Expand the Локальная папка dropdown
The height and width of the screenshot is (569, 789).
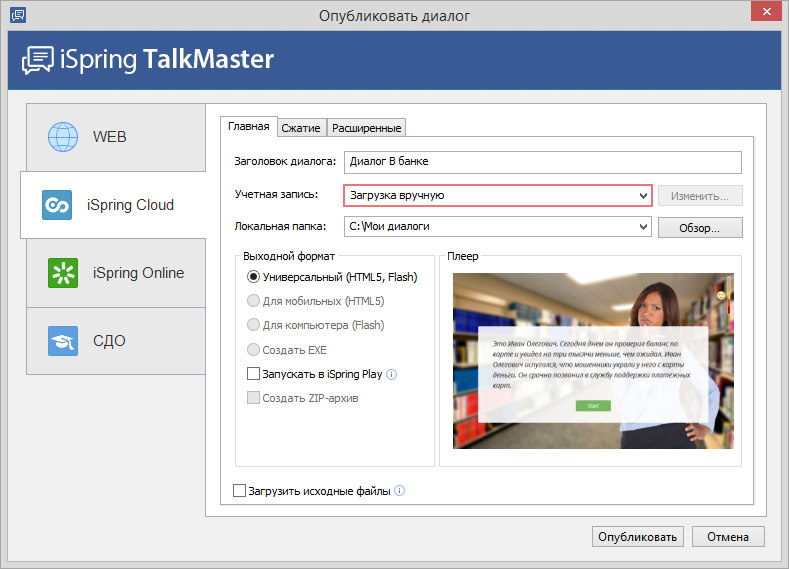click(498, 227)
